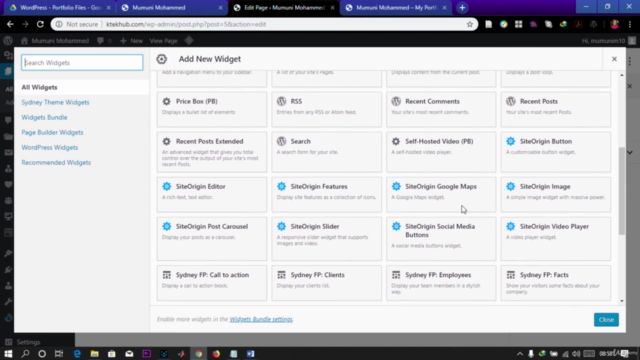The image size is (640, 360).
Task: Open Microsoft Edge from the taskbar
Action: [77, 353]
